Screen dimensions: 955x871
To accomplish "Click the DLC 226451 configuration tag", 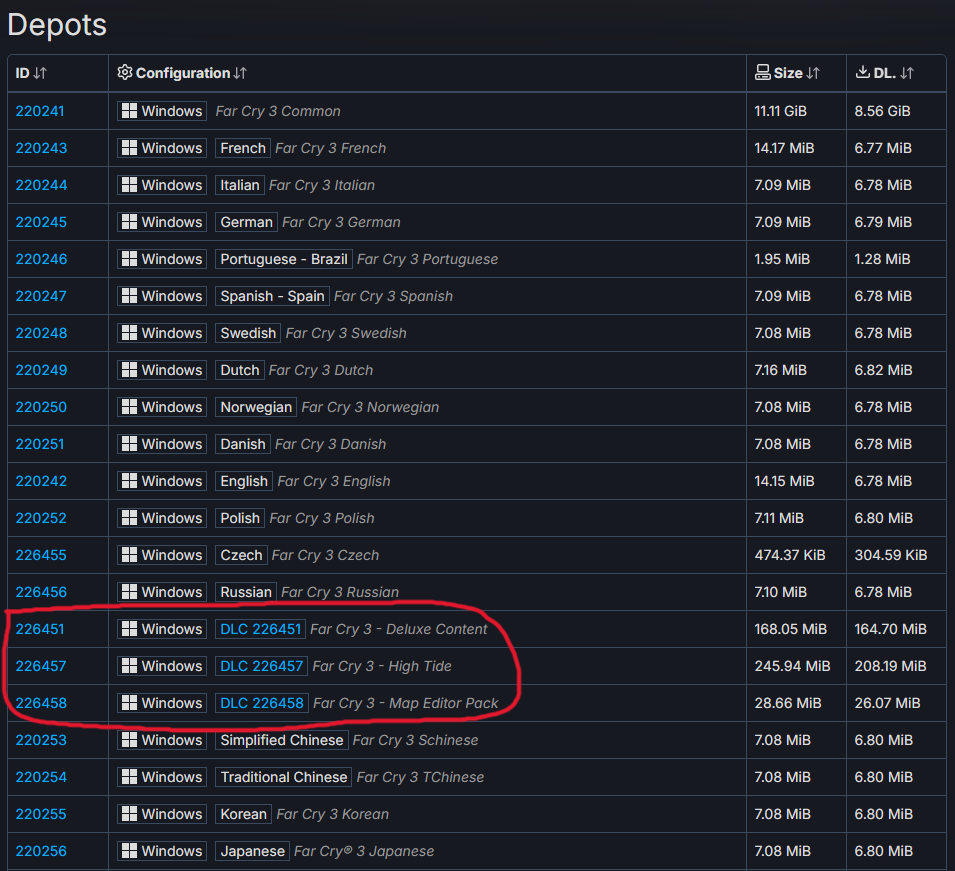I will coord(261,629).
